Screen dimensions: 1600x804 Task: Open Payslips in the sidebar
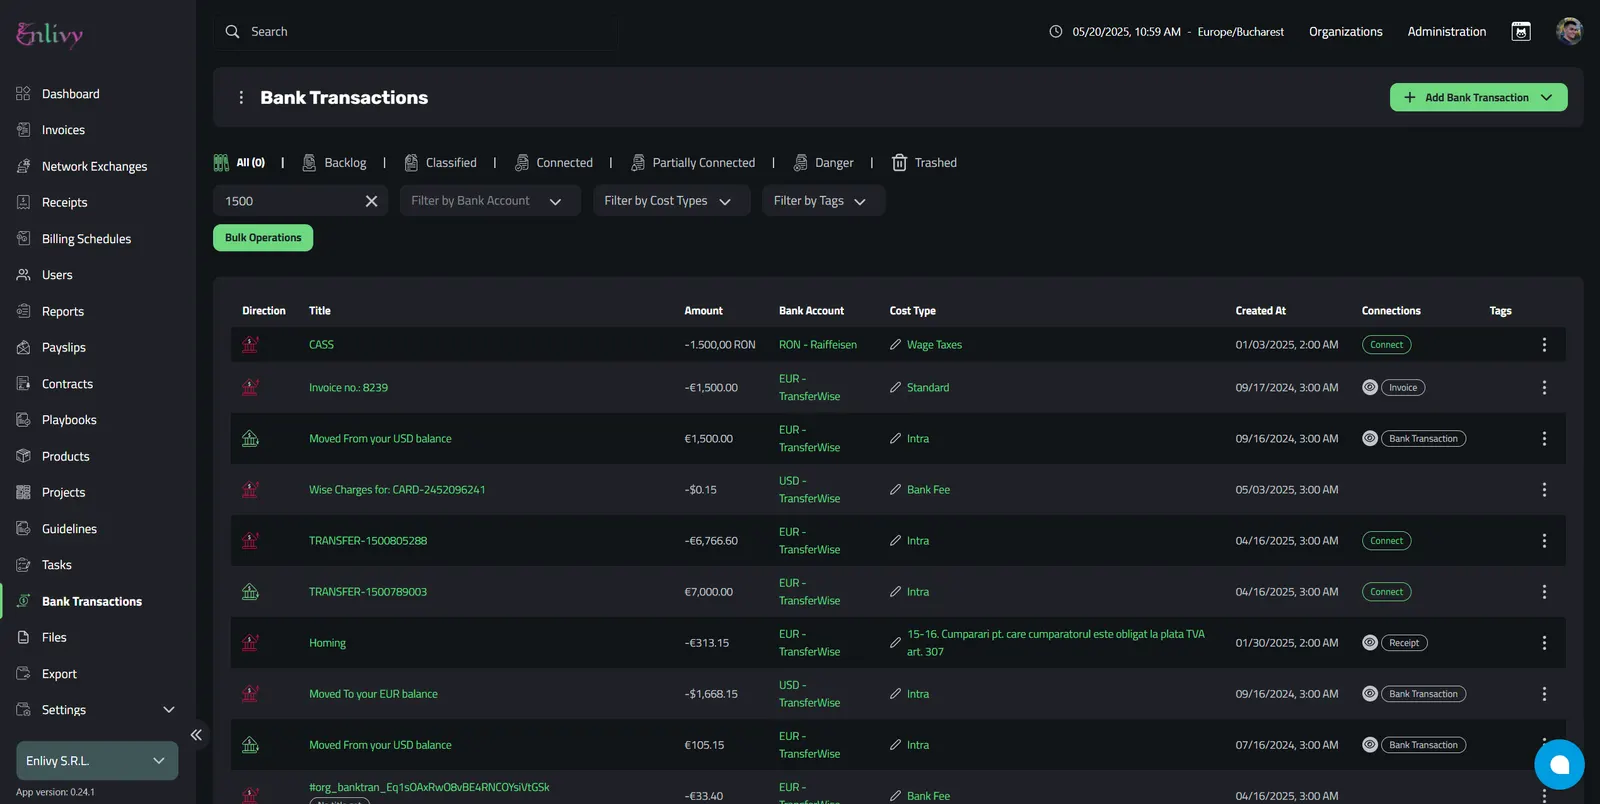63,347
